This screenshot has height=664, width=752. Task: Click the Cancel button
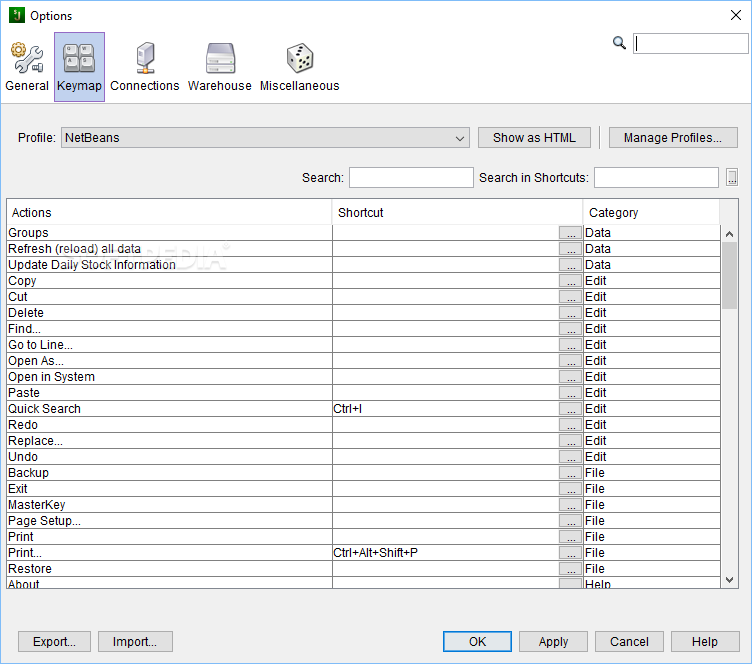(x=629, y=641)
